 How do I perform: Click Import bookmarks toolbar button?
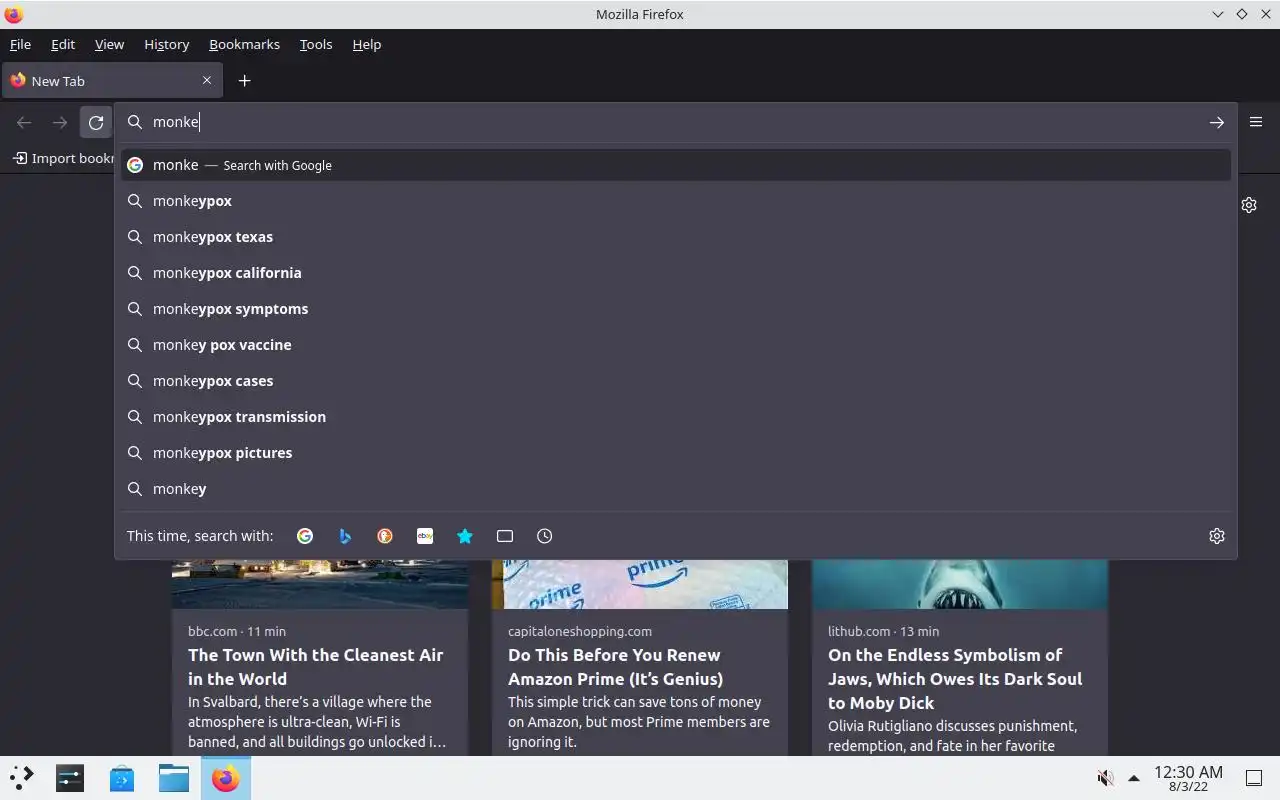[x=63, y=158]
